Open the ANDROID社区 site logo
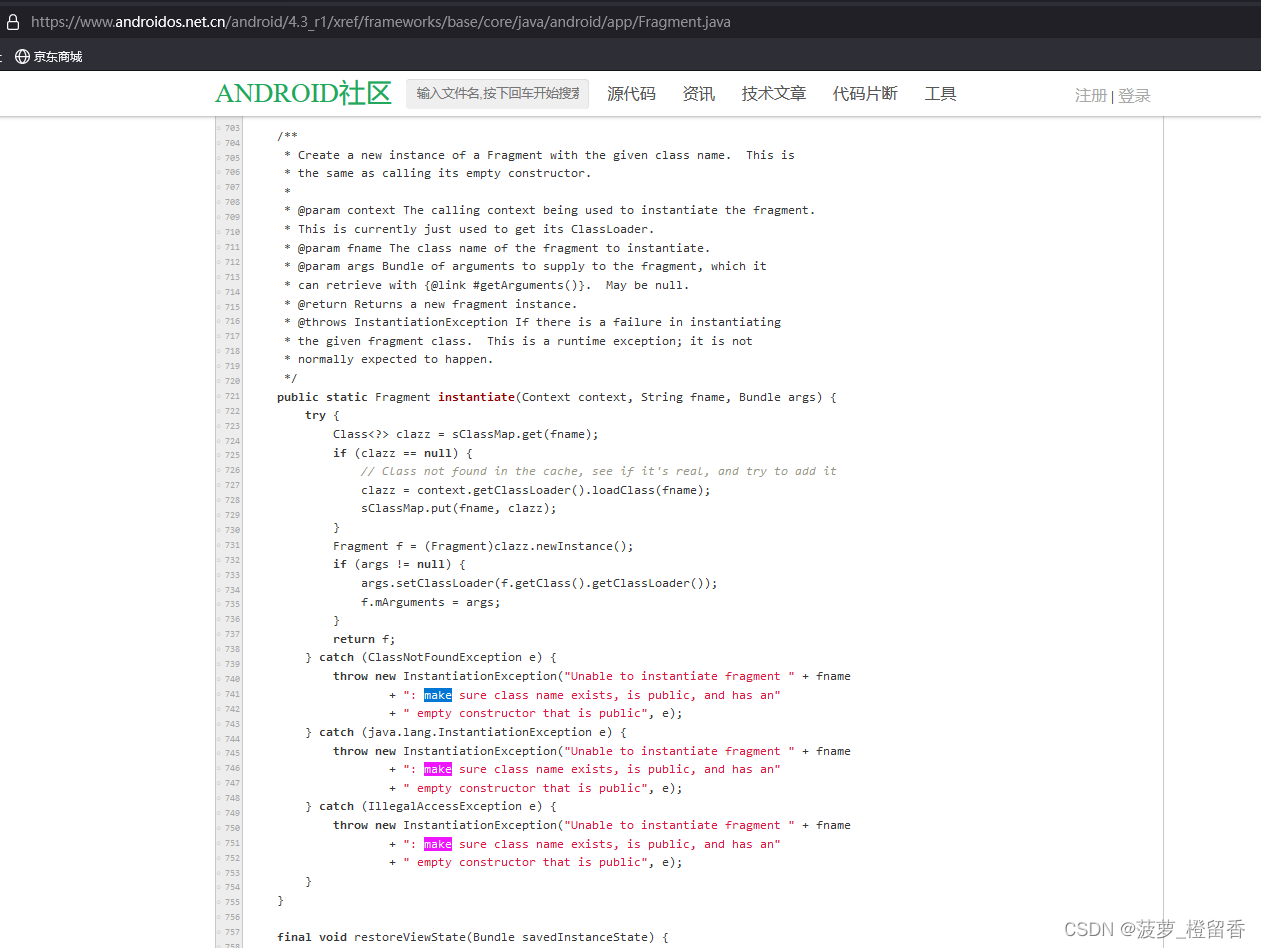This screenshot has height=948, width=1261. pos(303,94)
